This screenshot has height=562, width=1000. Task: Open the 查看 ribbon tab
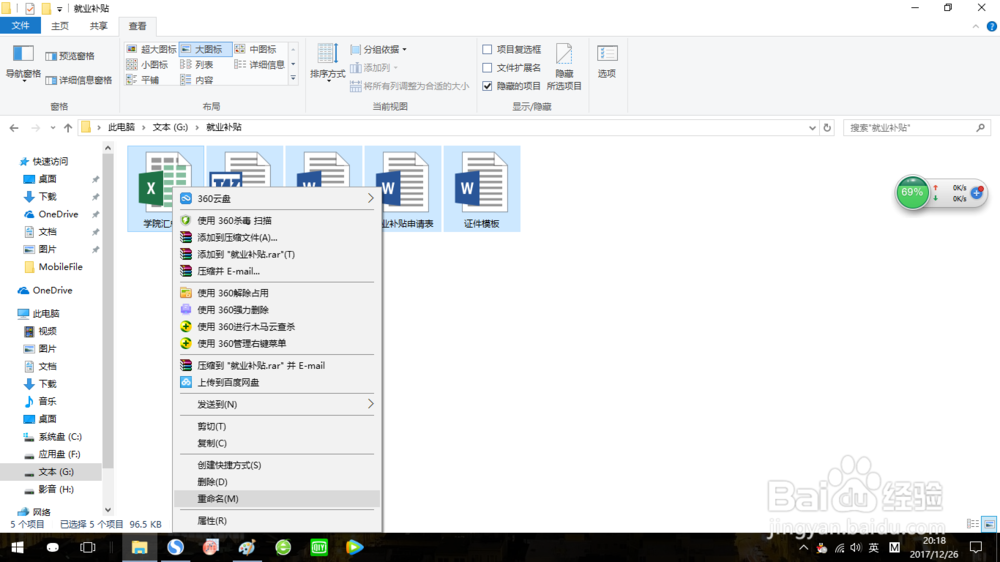pyautogui.click(x=137, y=26)
